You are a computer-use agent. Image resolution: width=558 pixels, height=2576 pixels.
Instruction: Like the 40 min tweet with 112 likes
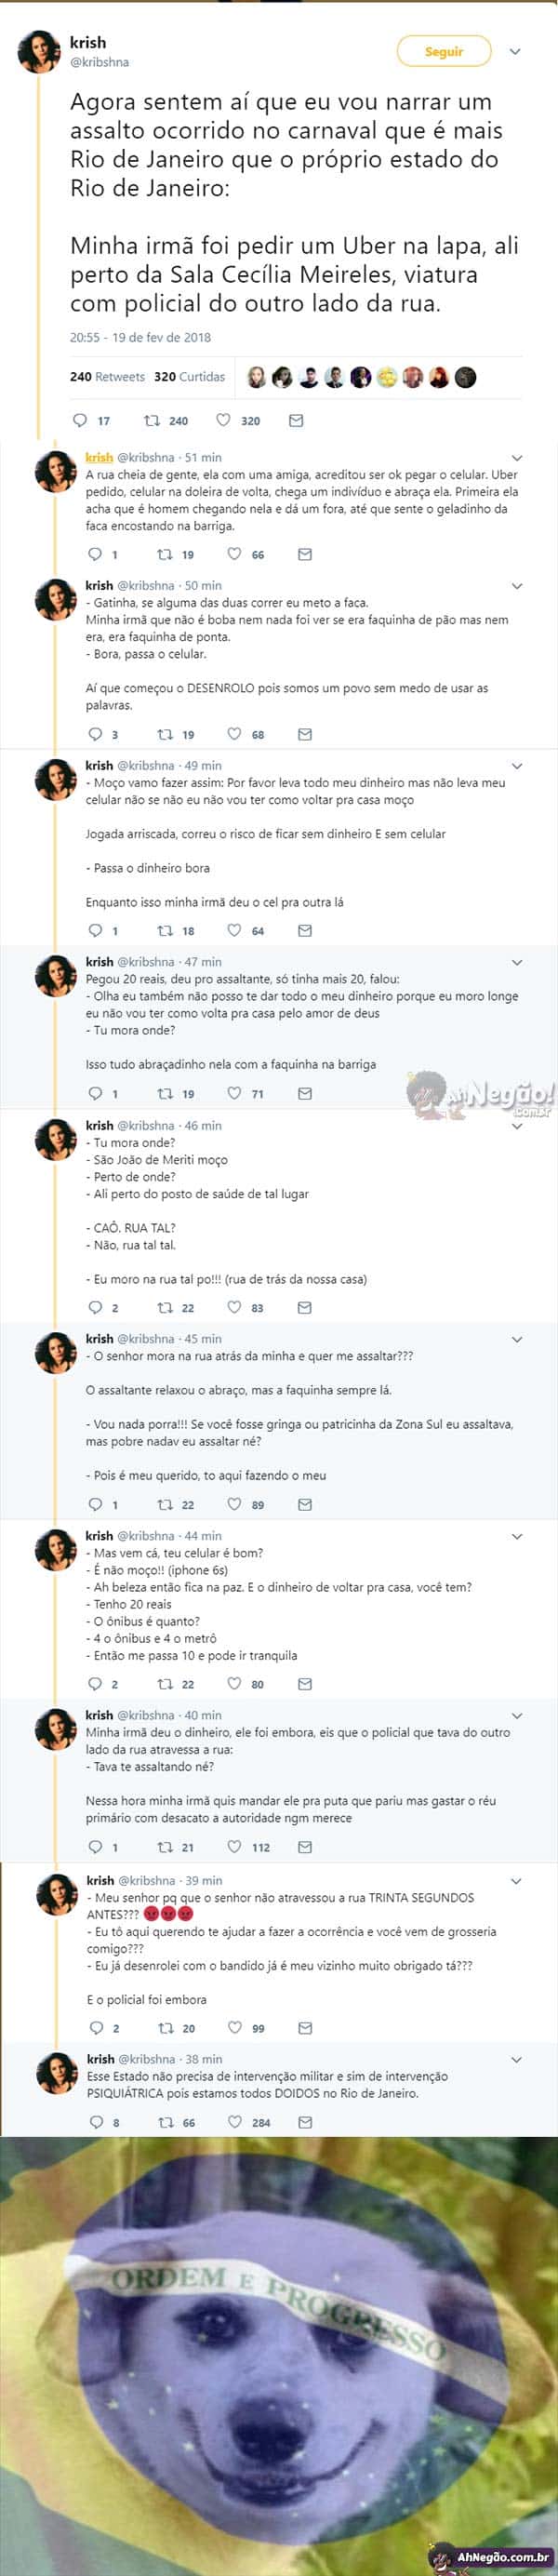point(234,1847)
